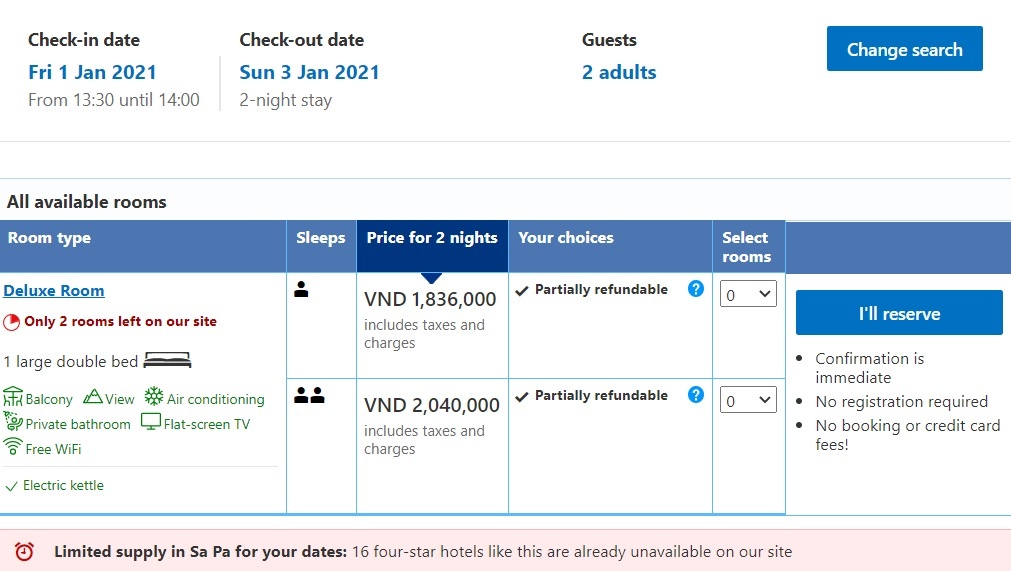The width and height of the screenshot is (1011, 571).
Task: Click the Change search button
Action: (x=904, y=49)
